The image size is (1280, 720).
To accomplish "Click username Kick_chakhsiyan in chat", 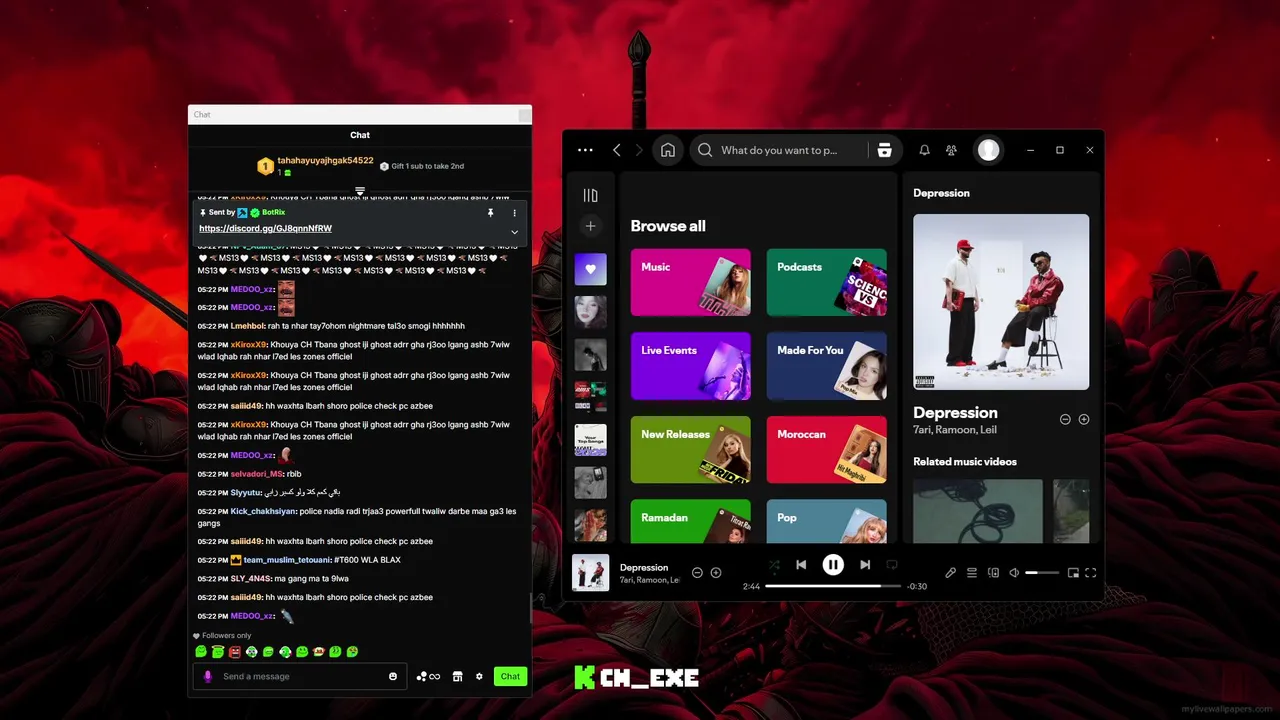I will tap(263, 511).
